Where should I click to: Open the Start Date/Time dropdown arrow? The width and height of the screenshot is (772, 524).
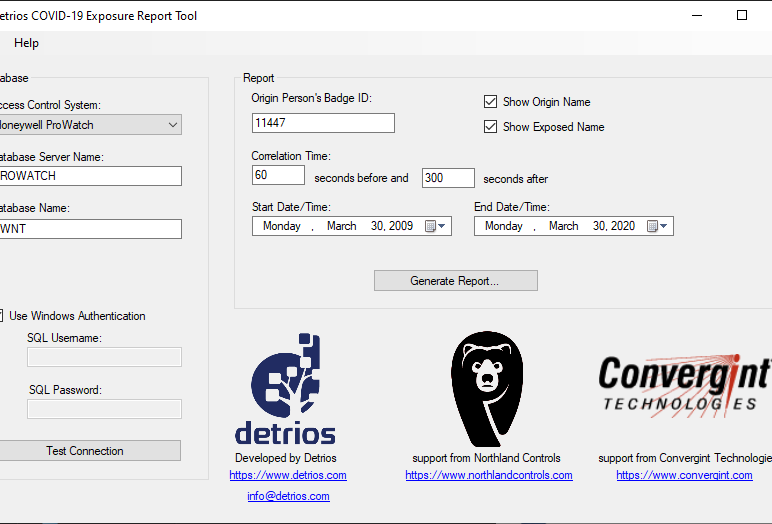coord(443,226)
